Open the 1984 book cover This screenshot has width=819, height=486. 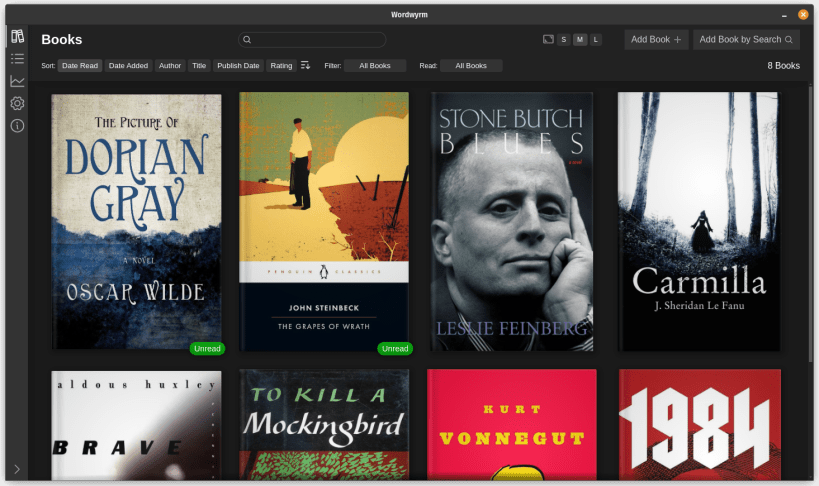pyautogui.click(x=700, y=425)
